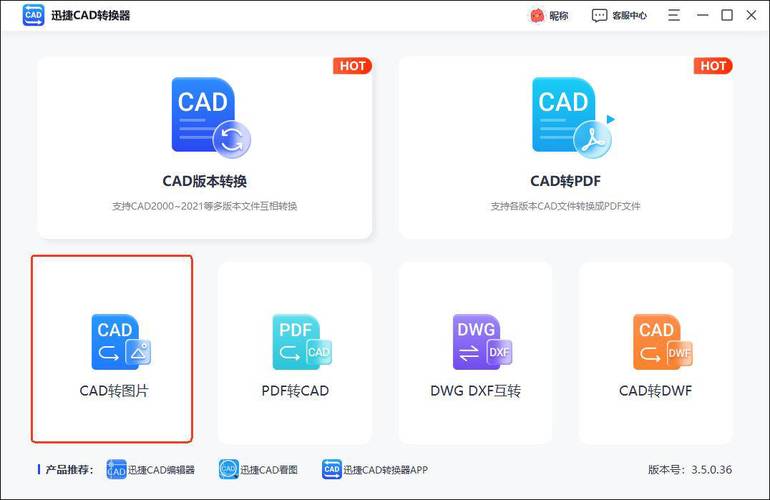Click the 迅捷CAD编辑器 product icon
The height and width of the screenshot is (500, 770).
pyautogui.click(x=116, y=470)
